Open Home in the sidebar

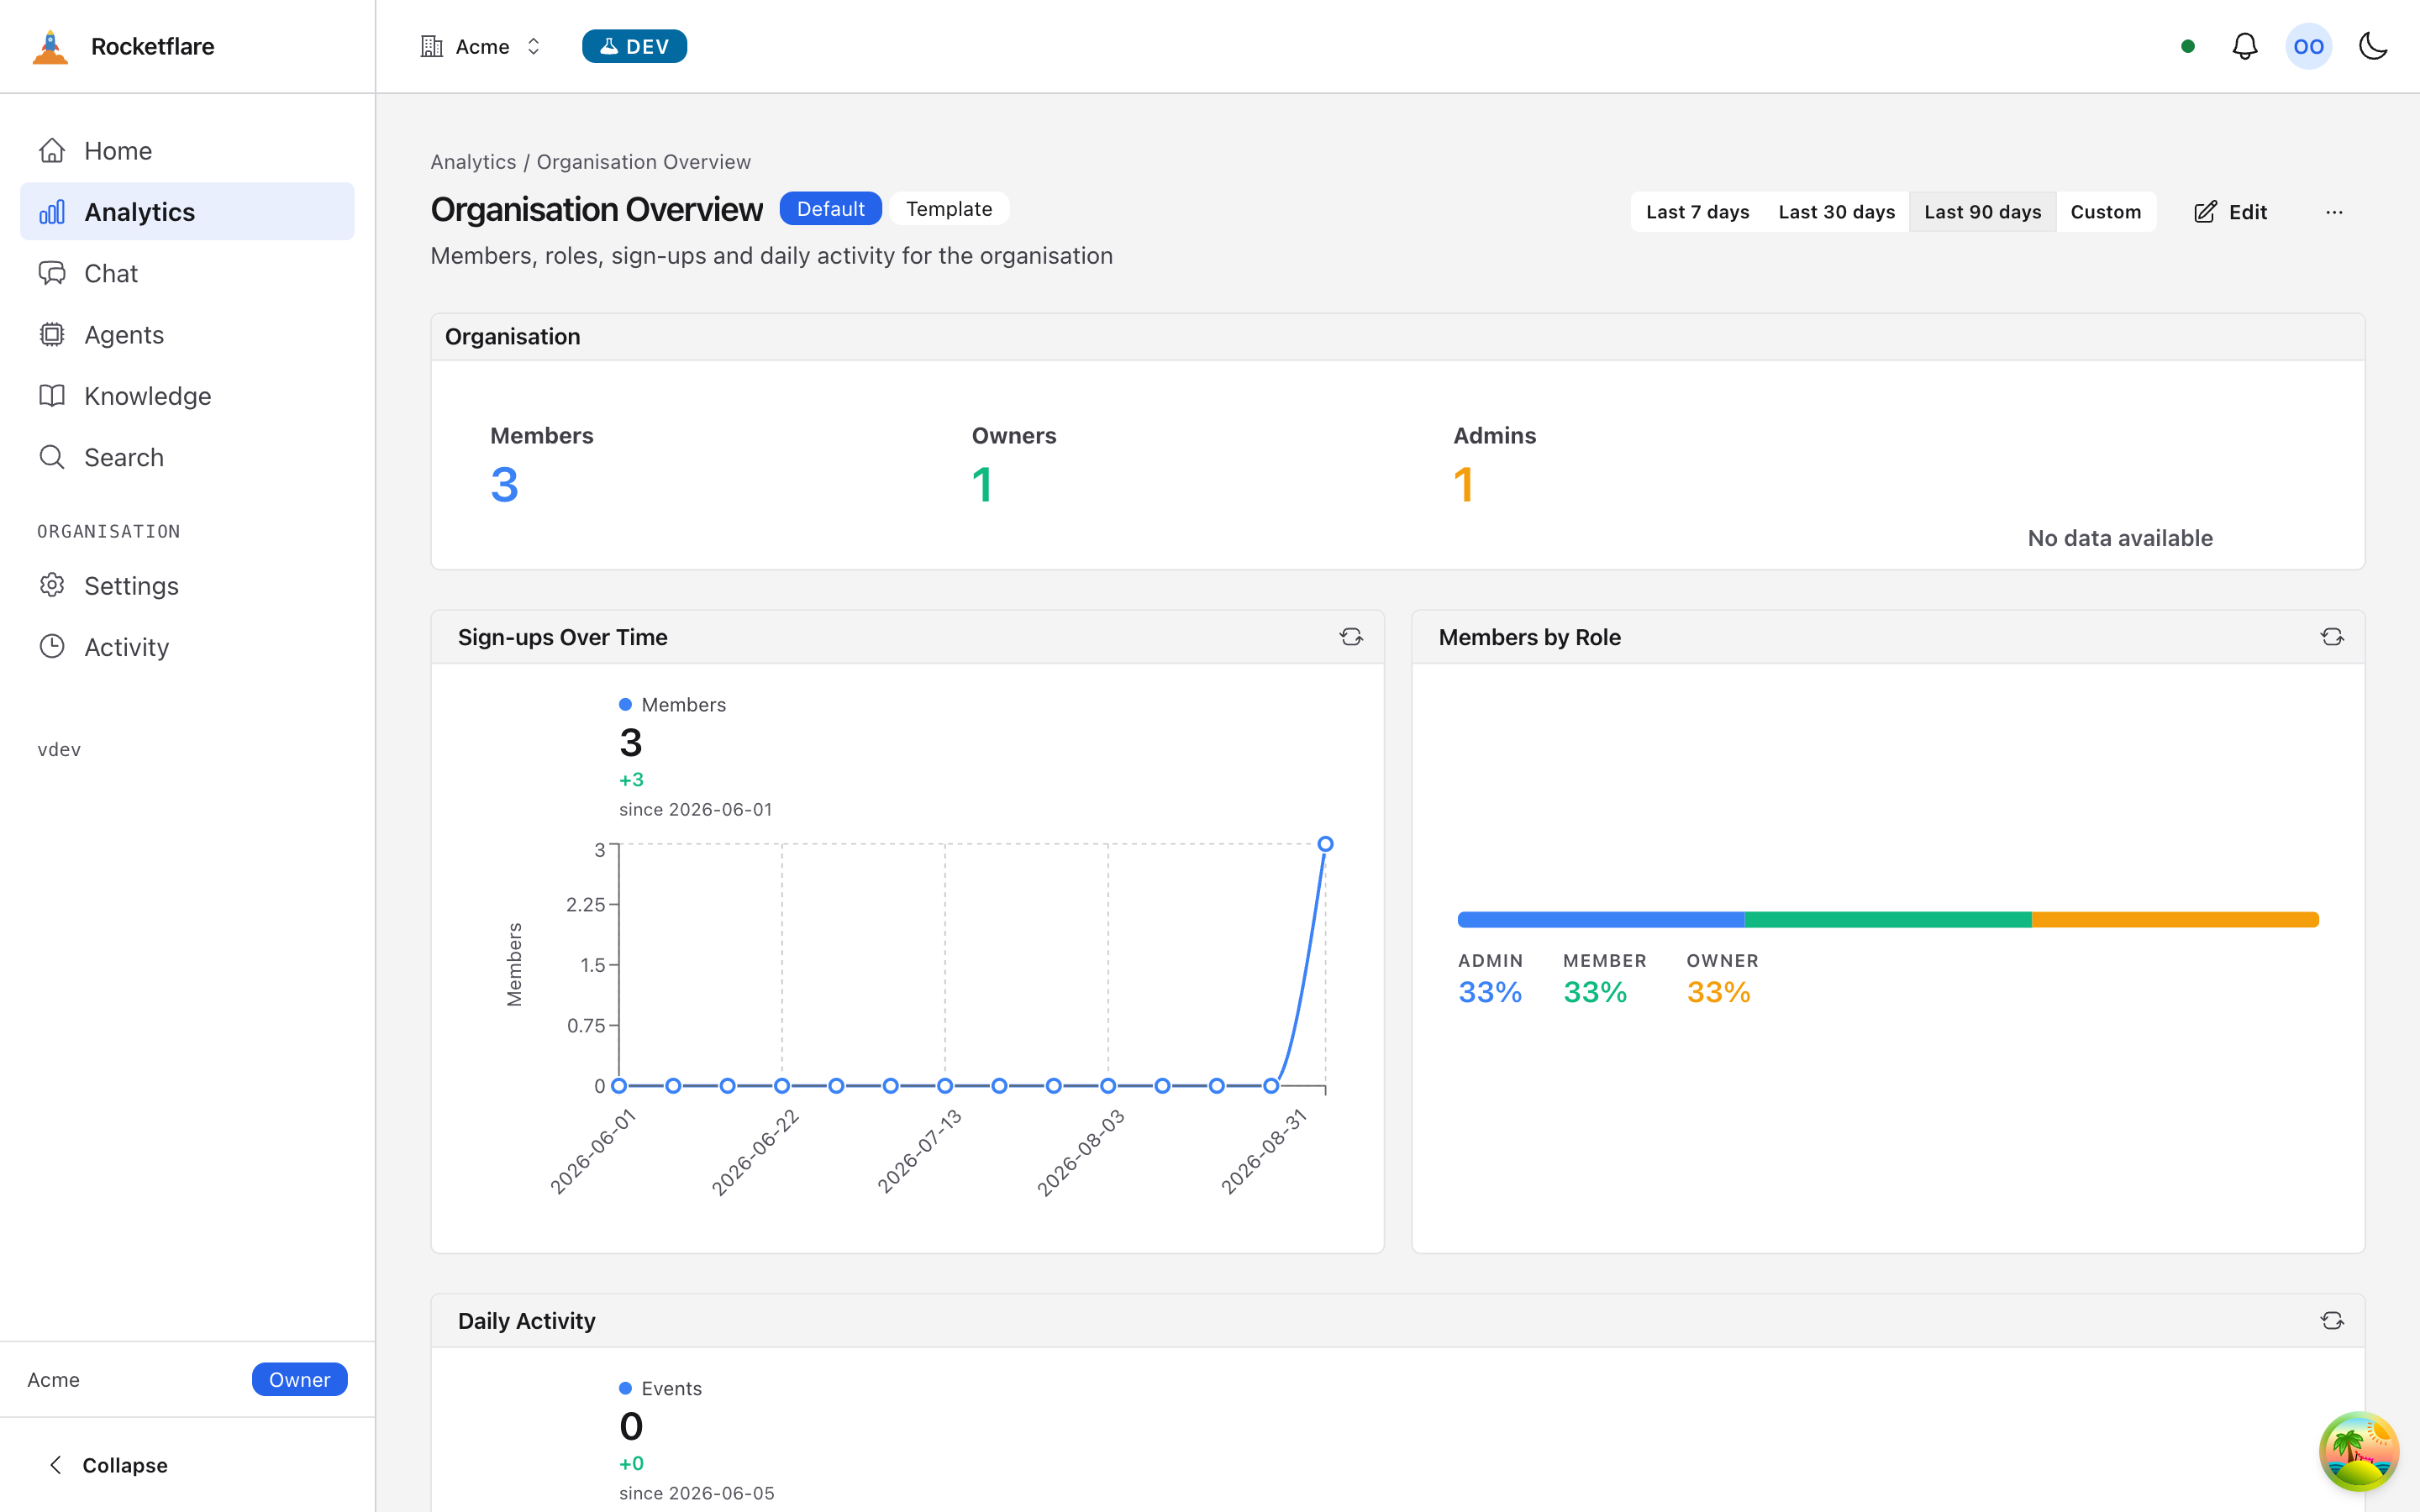(187, 150)
